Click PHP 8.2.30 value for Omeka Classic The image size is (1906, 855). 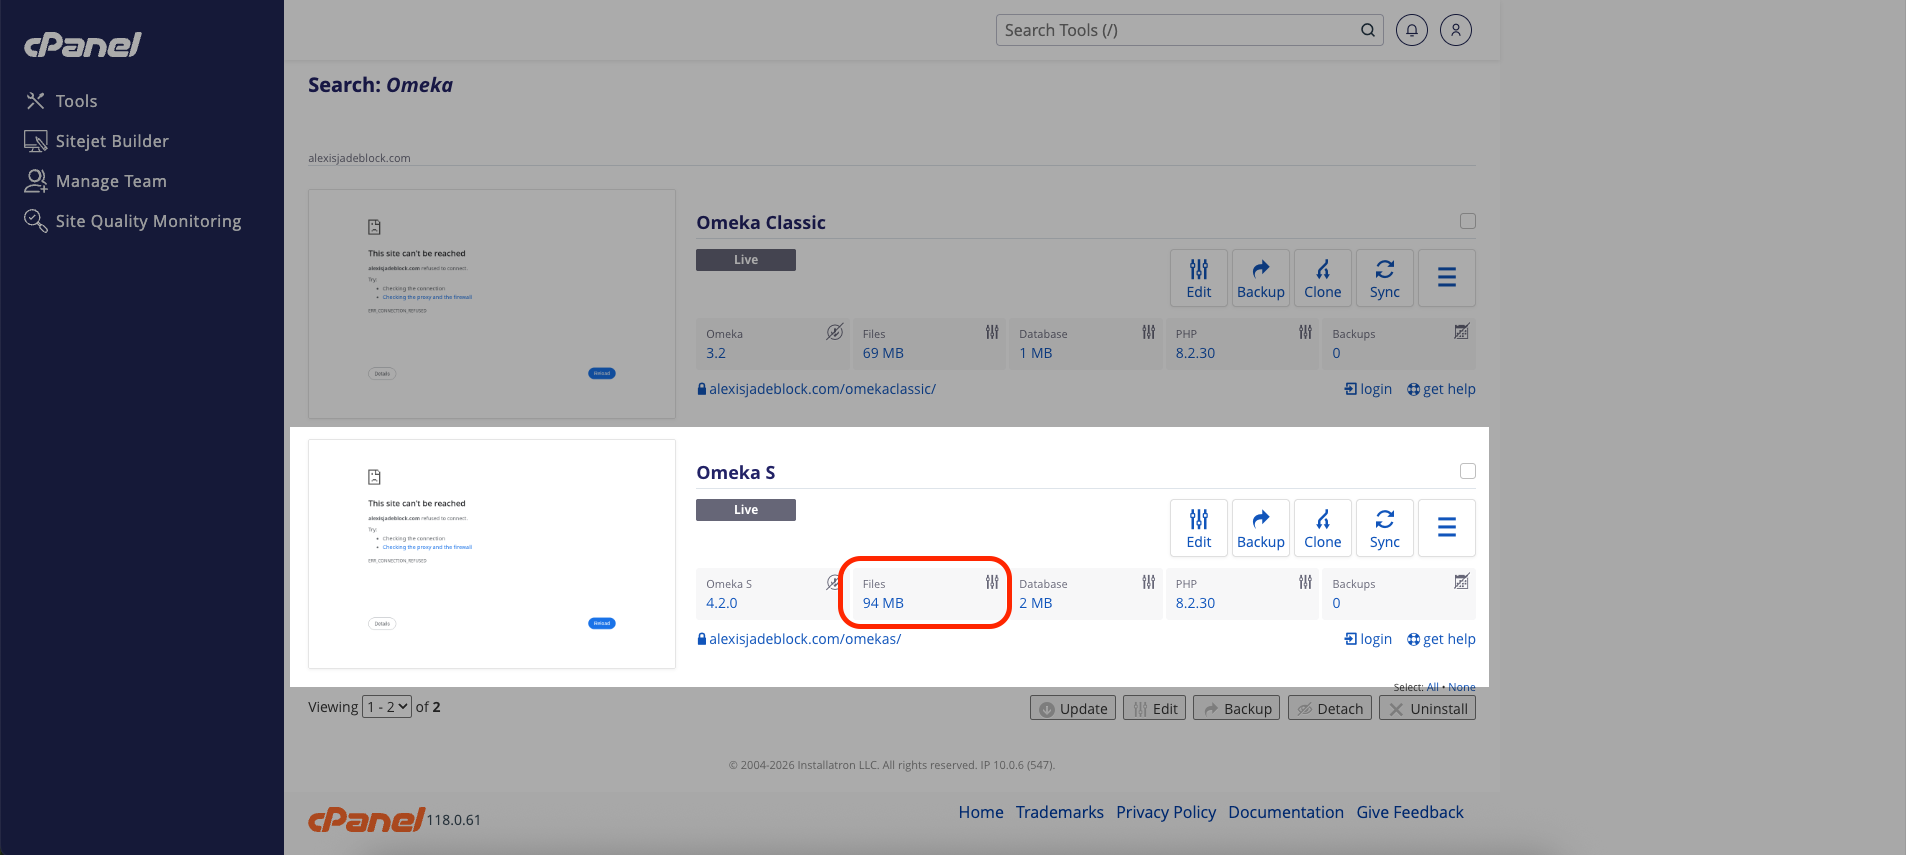coord(1195,353)
